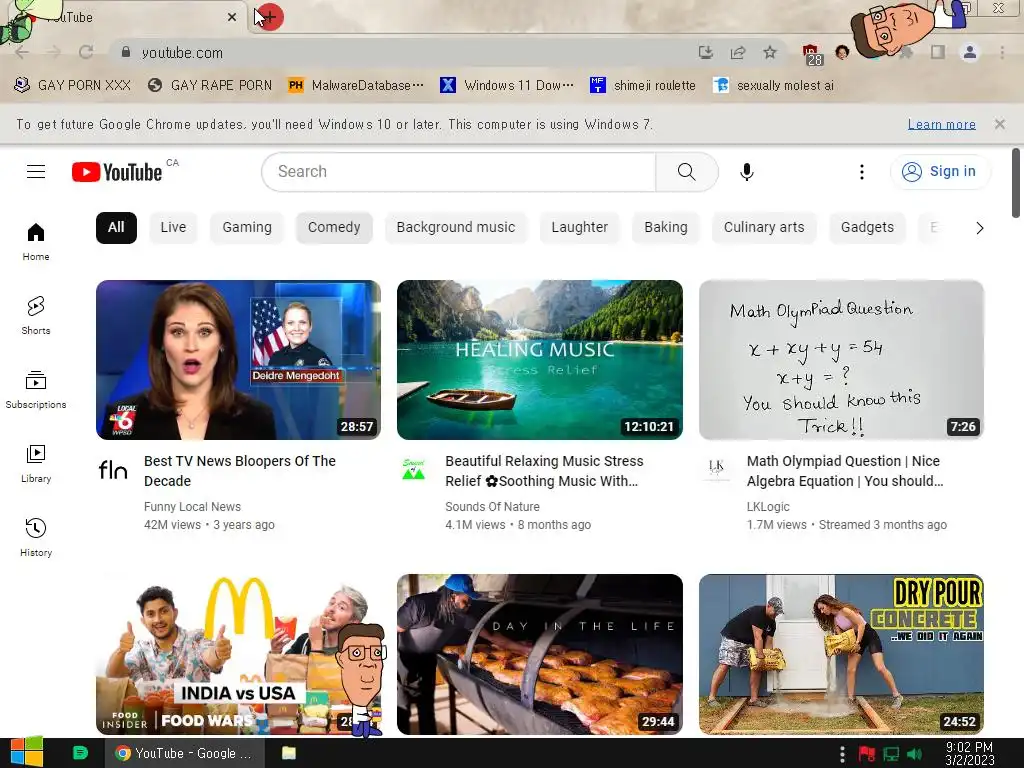Open Shorts from the sidebar
Image resolution: width=1024 pixels, height=768 pixels.
[36, 315]
